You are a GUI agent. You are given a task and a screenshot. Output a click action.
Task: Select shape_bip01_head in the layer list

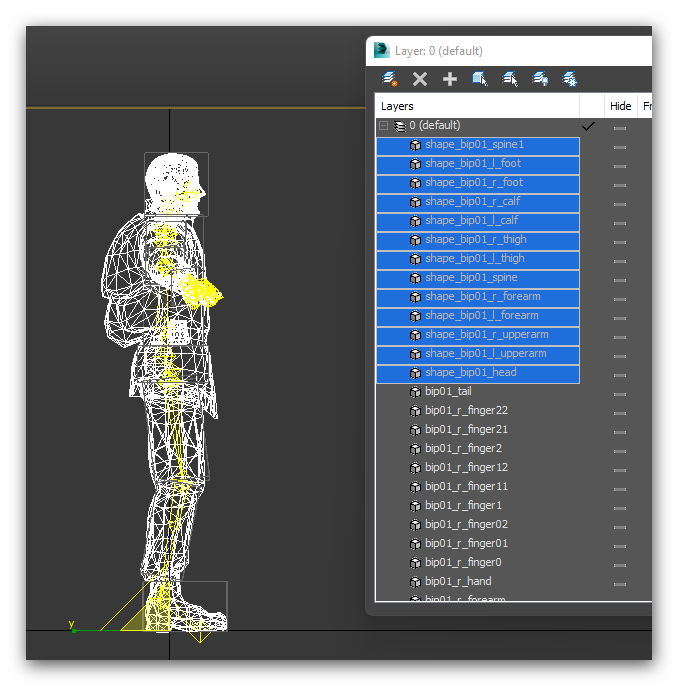click(470, 373)
